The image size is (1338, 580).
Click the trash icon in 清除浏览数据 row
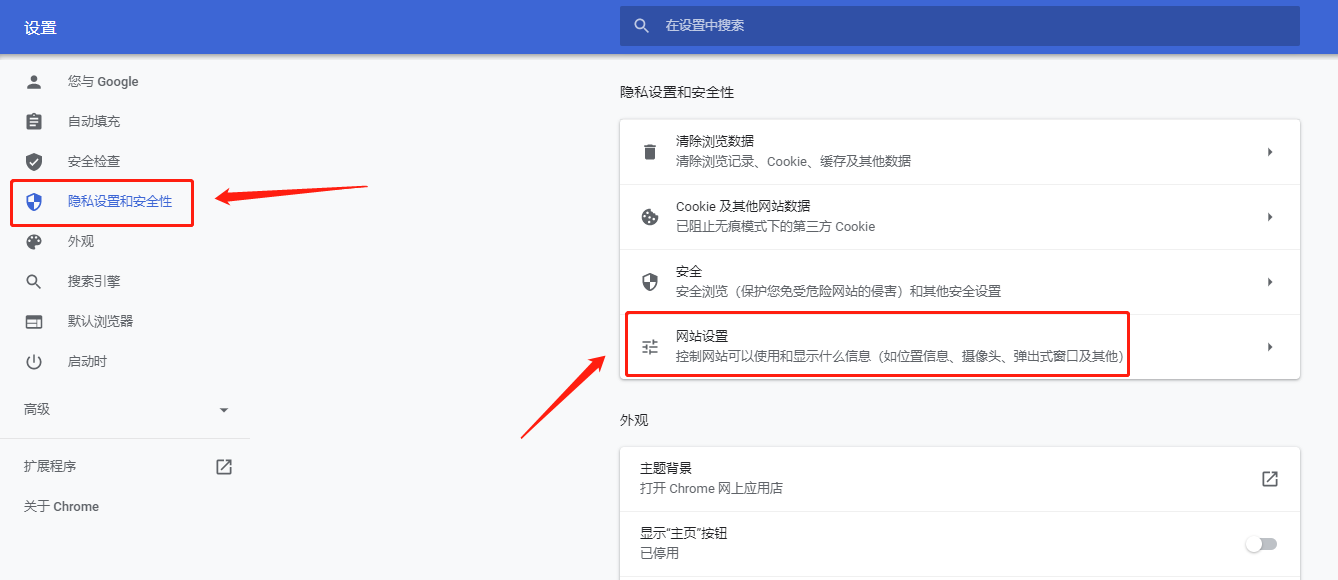(x=650, y=152)
